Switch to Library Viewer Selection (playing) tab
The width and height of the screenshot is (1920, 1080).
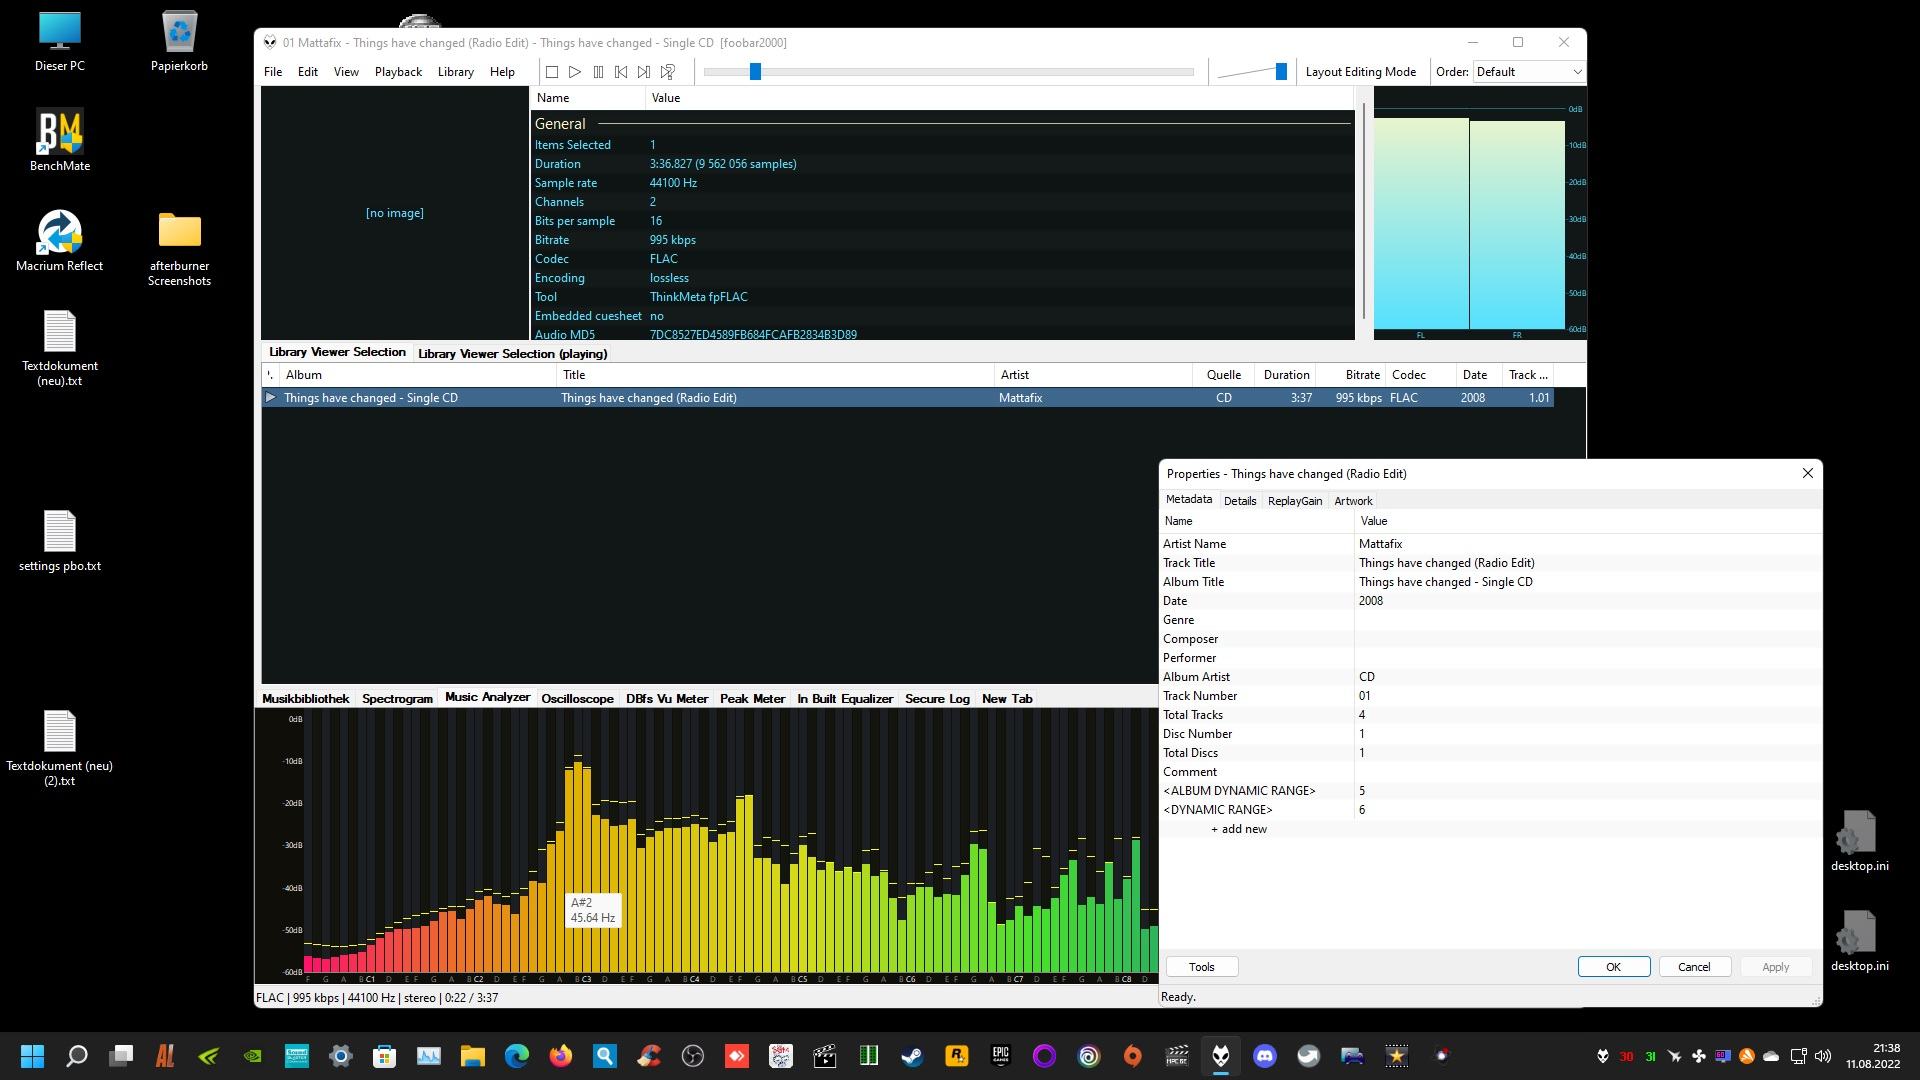tap(512, 354)
